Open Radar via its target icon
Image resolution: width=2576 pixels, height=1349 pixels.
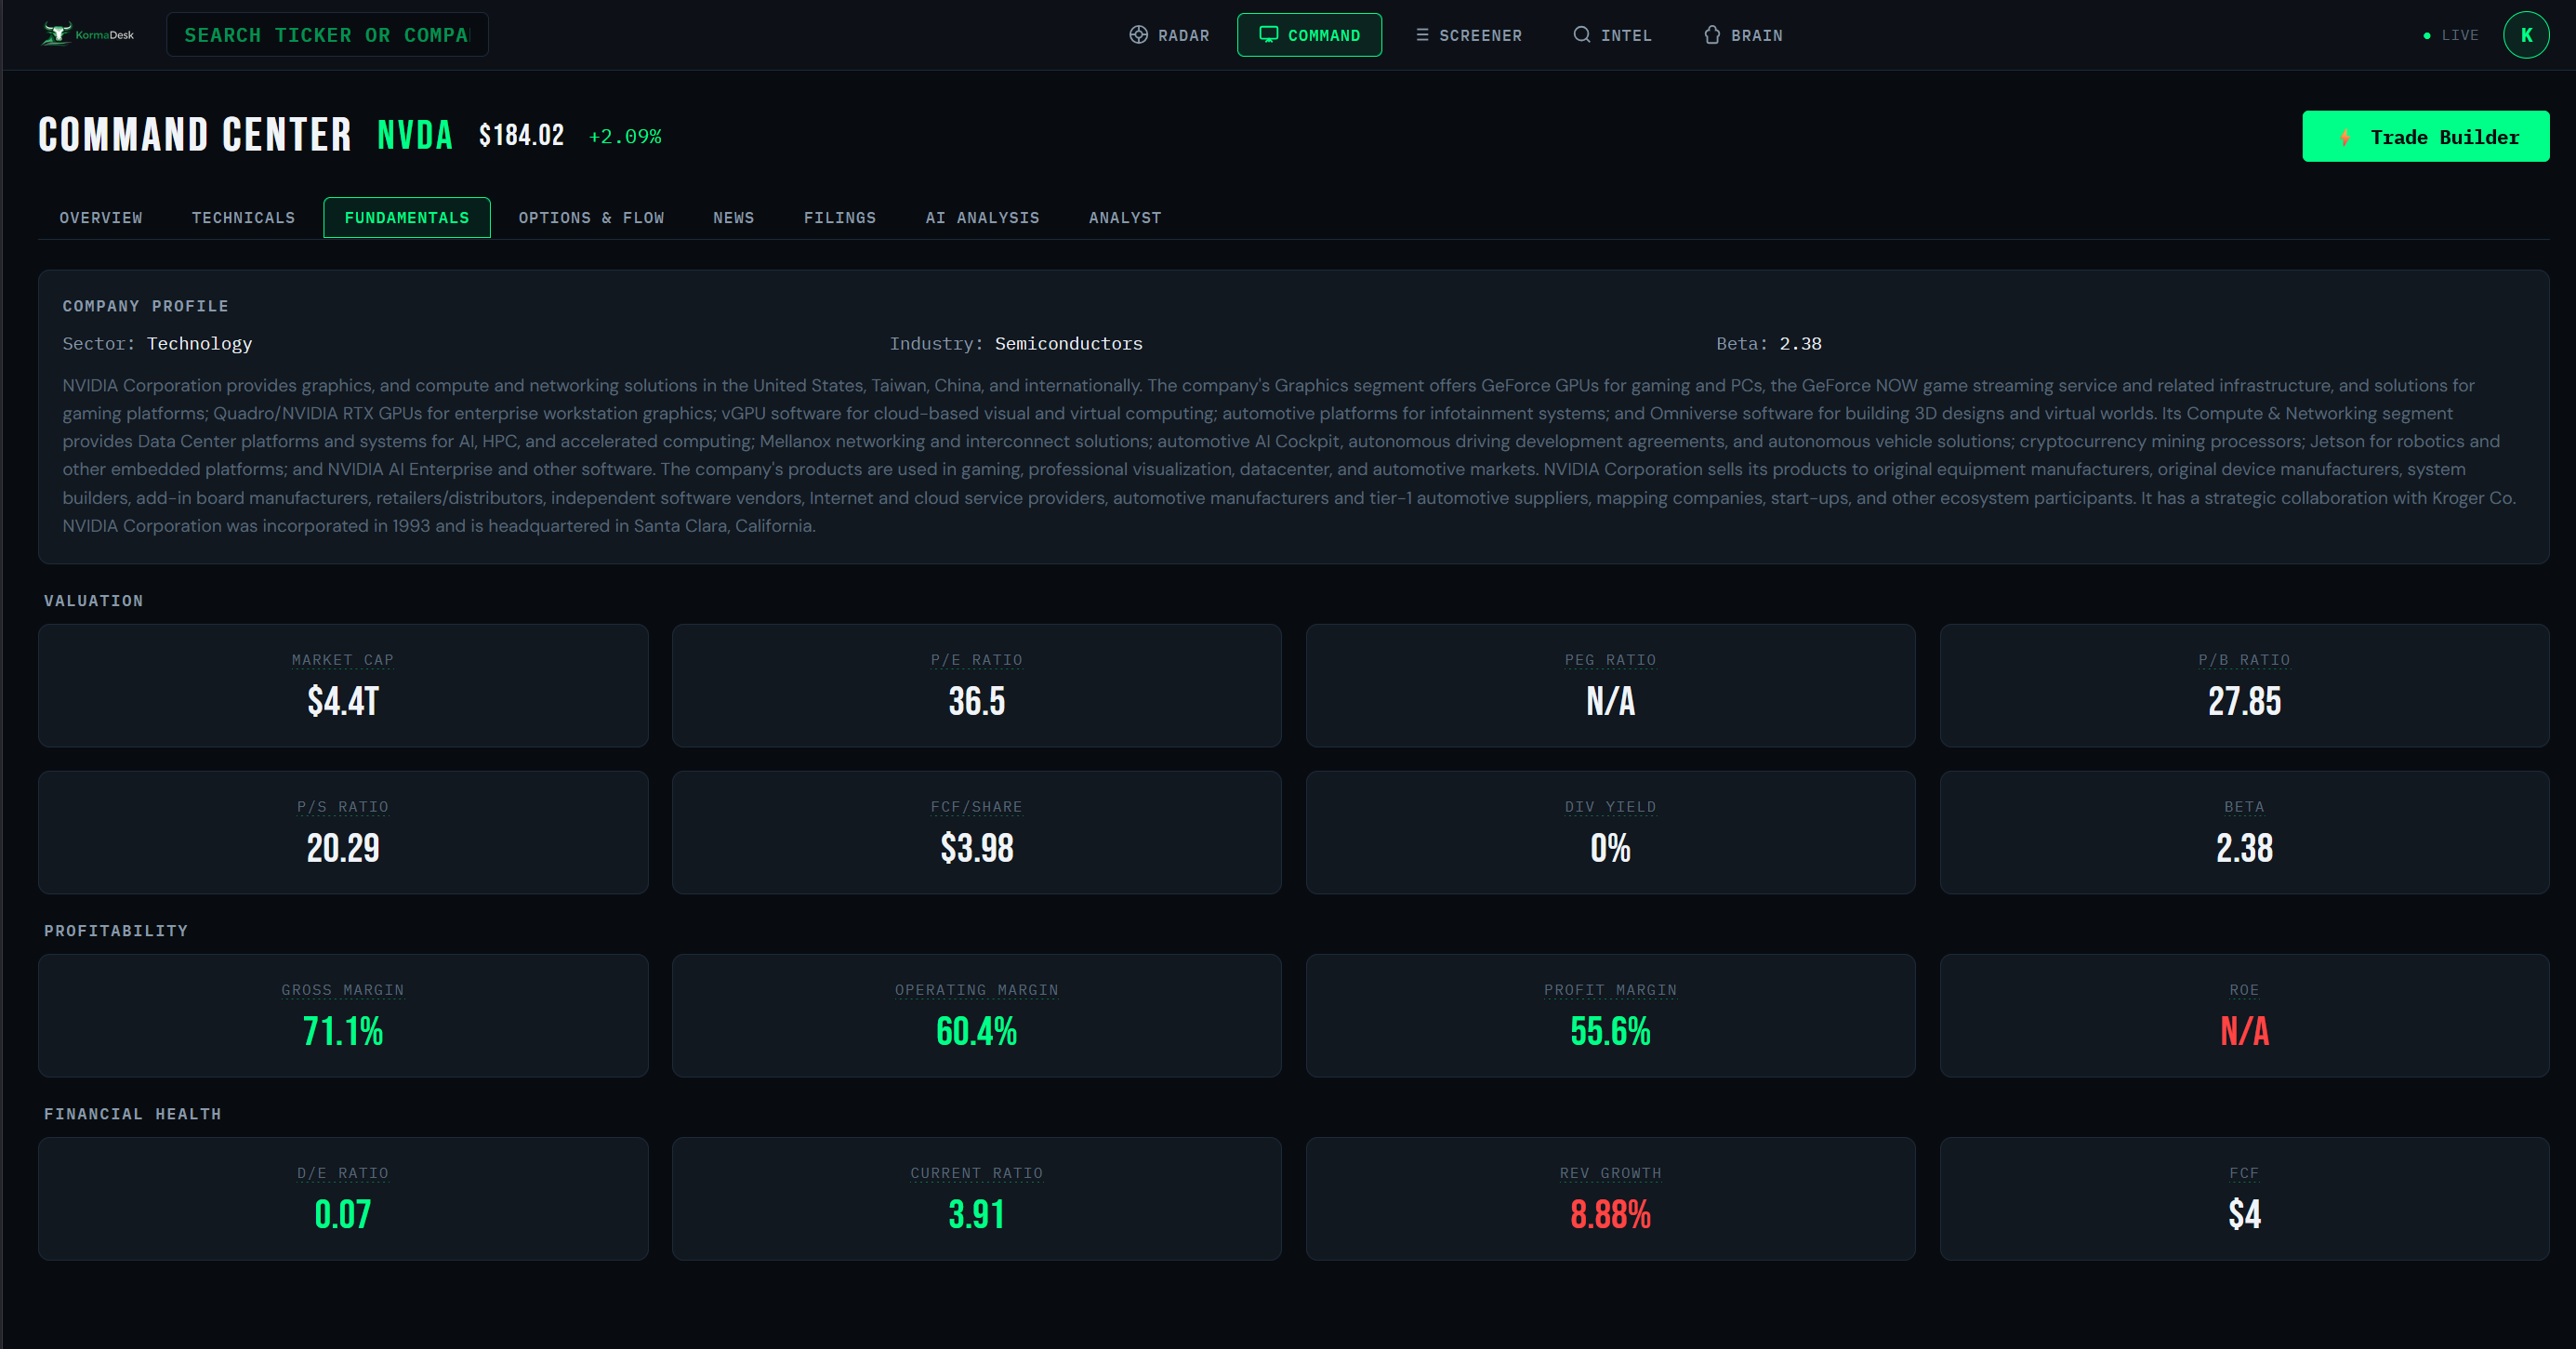coord(1138,35)
